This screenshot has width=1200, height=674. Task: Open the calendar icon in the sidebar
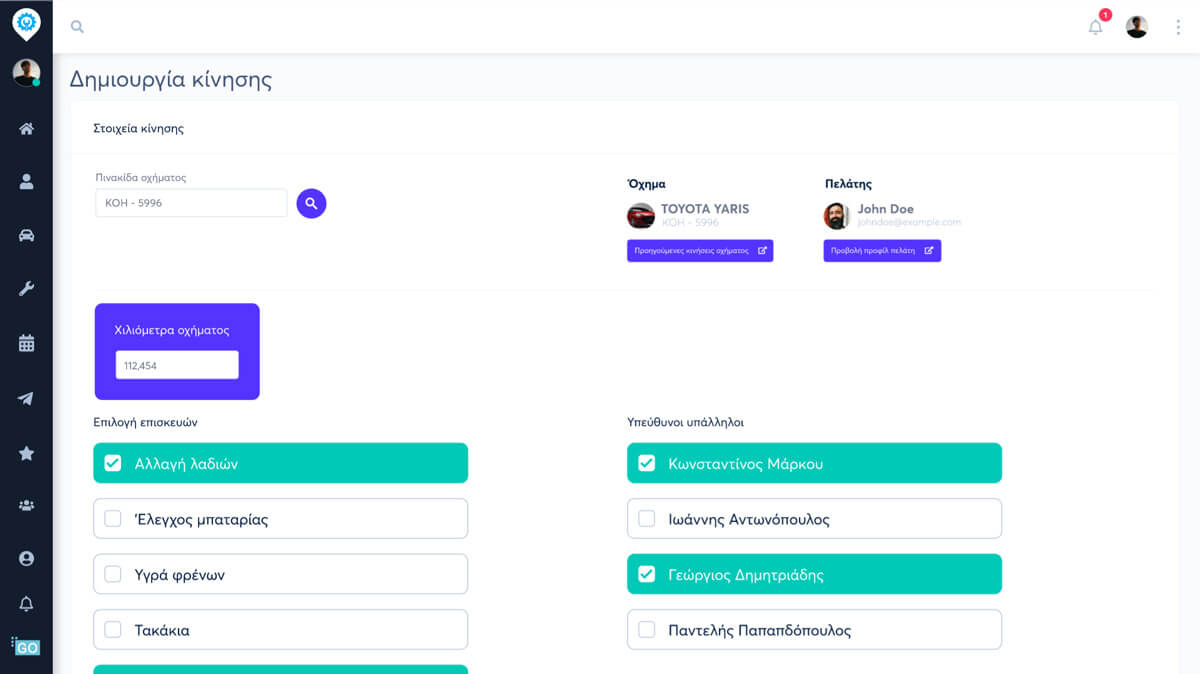pyautogui.click(x=26, y=341)
